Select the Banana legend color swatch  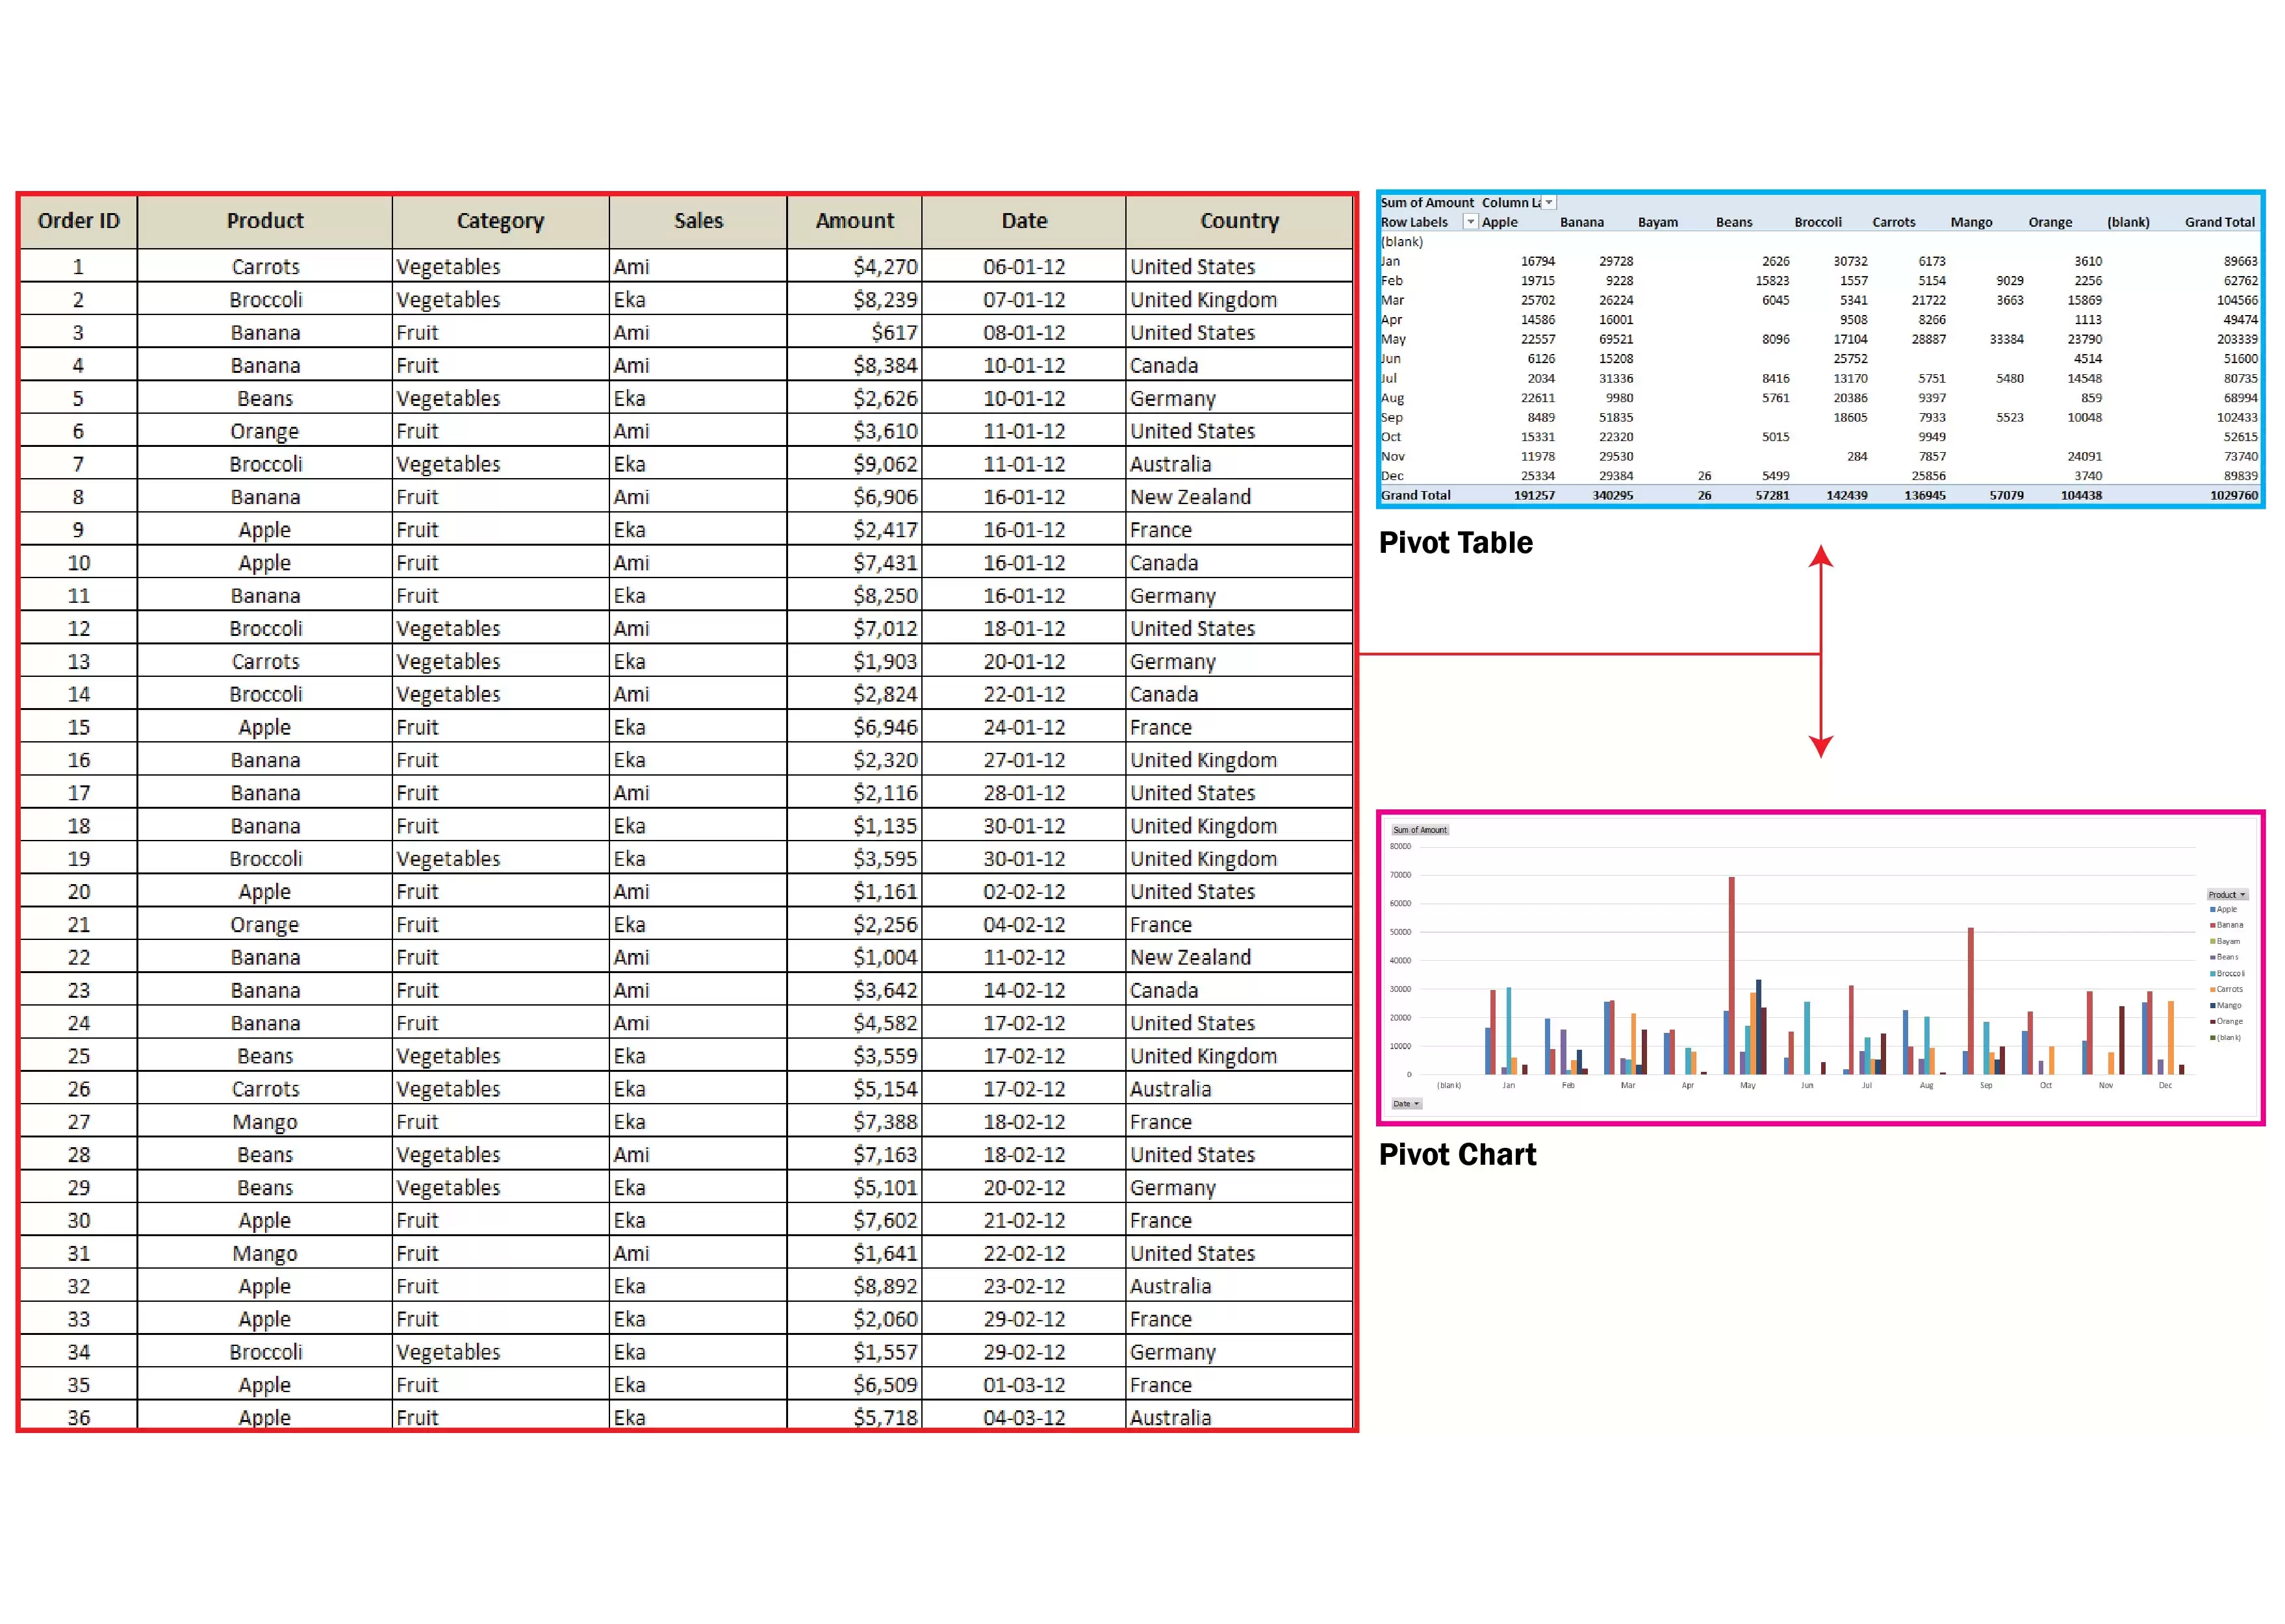2212,926
